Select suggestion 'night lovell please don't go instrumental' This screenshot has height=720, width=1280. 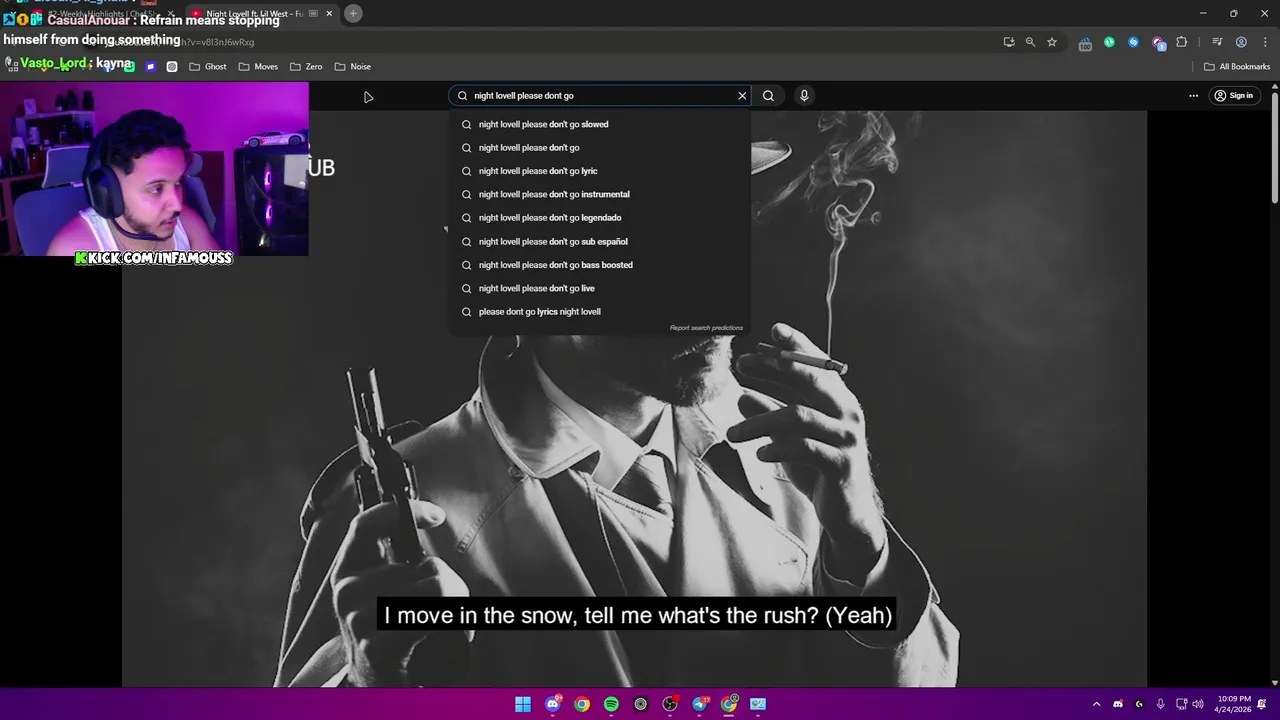600,194
